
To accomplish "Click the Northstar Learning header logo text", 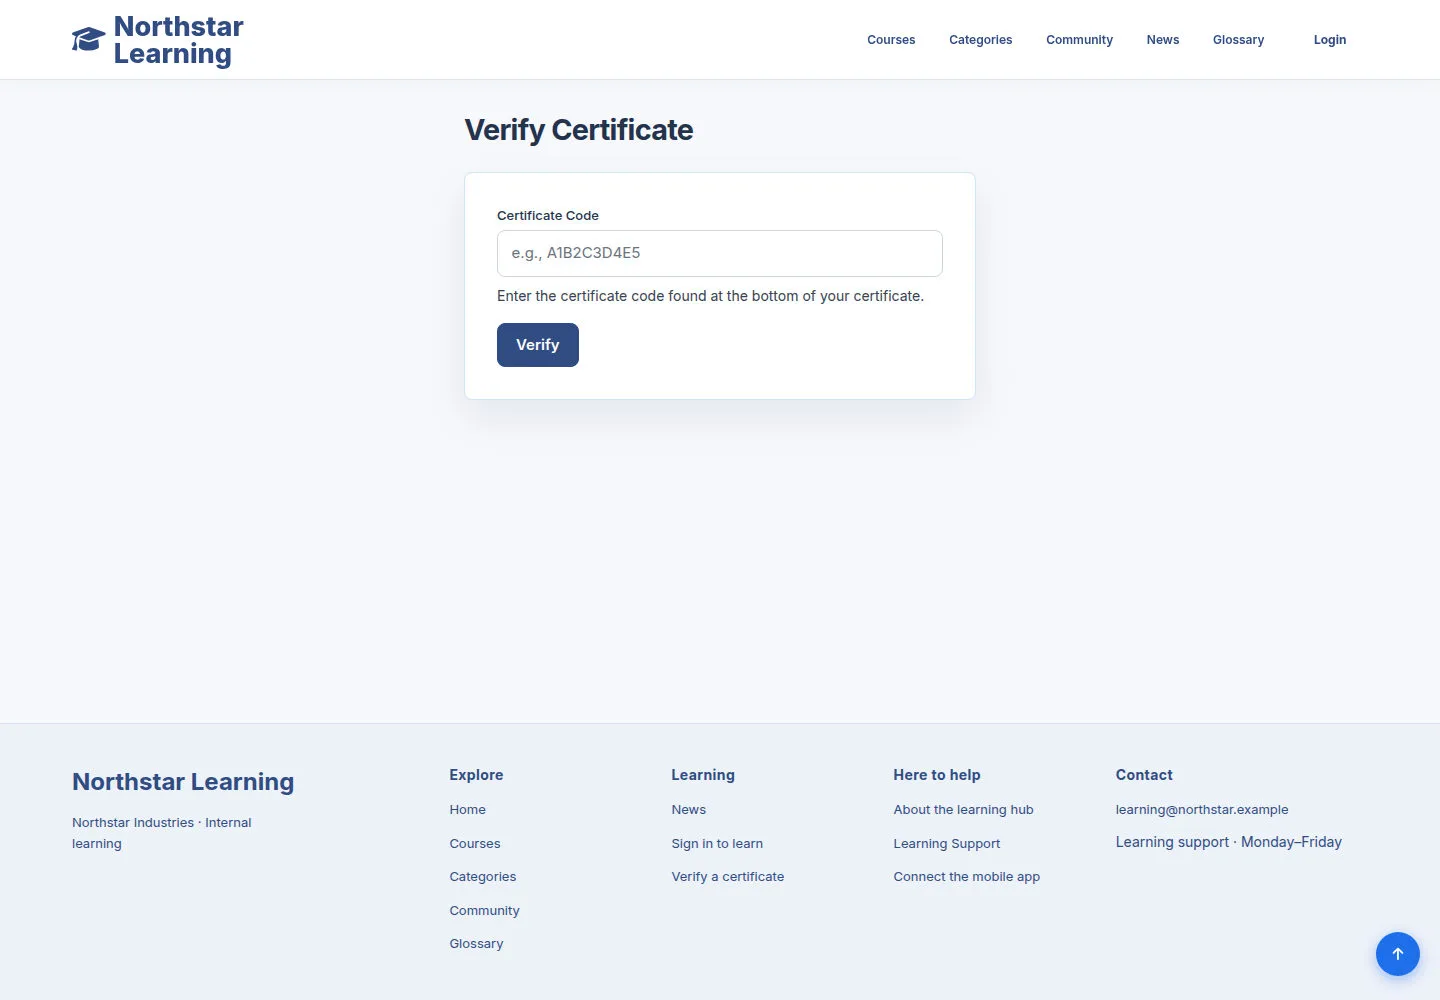I will tap(178, 40).
